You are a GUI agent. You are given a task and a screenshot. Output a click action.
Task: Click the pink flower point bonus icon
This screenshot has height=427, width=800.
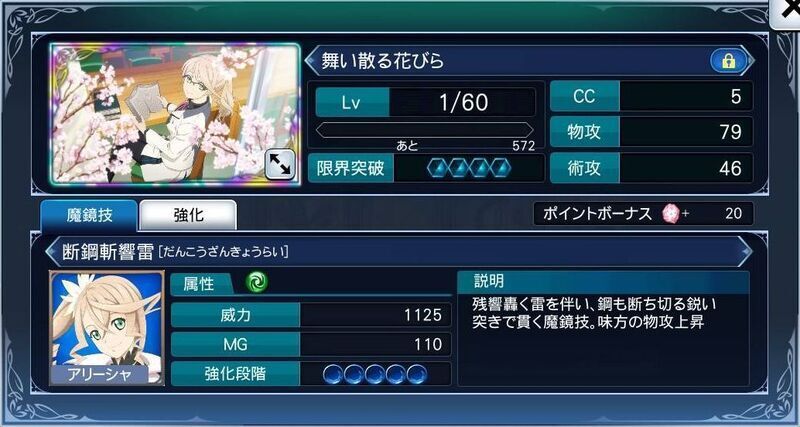pyautogui.click(x=670, y=213)
